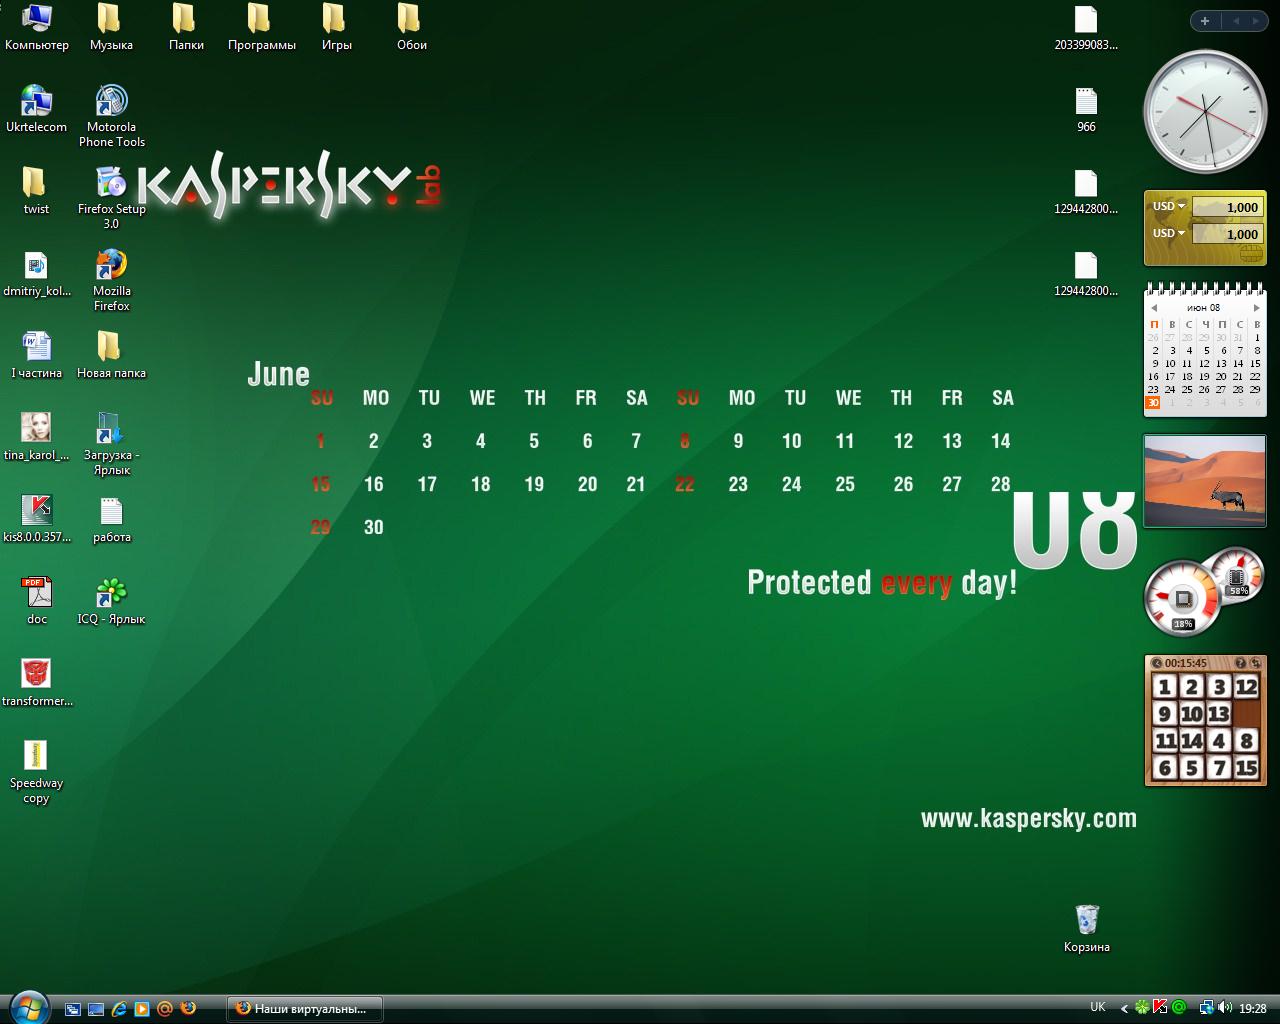Select the 966 text file
1280x1024 pixels.
pyautogui.click(x=1086, y=109)
